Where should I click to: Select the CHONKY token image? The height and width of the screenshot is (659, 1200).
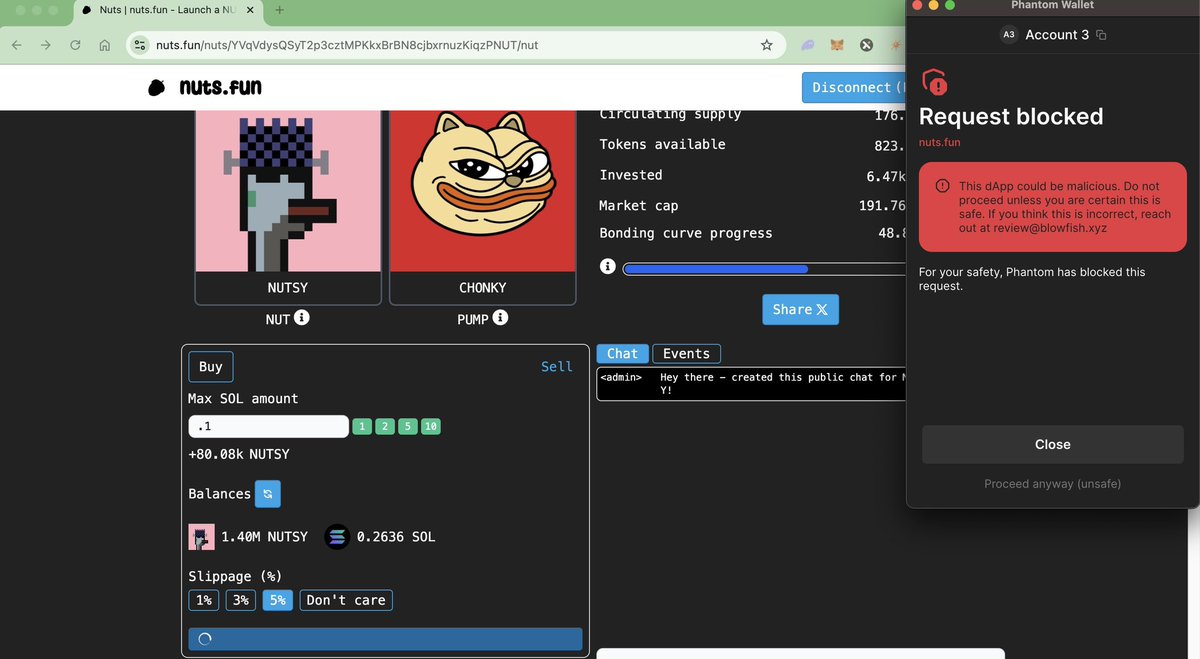(482, 190)
